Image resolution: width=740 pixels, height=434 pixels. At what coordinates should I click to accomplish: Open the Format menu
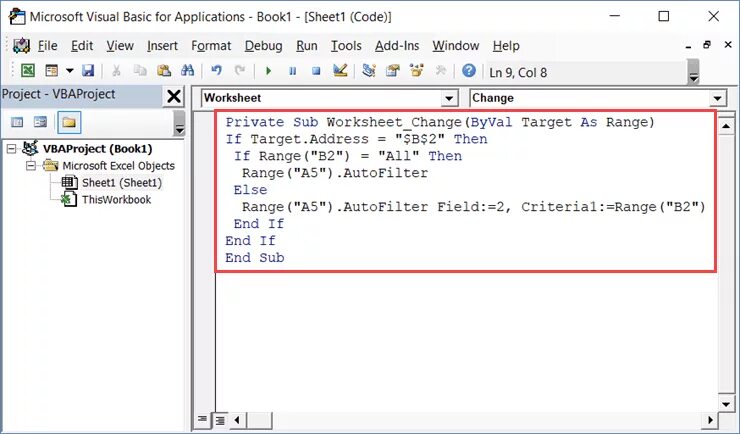point(211,46)
